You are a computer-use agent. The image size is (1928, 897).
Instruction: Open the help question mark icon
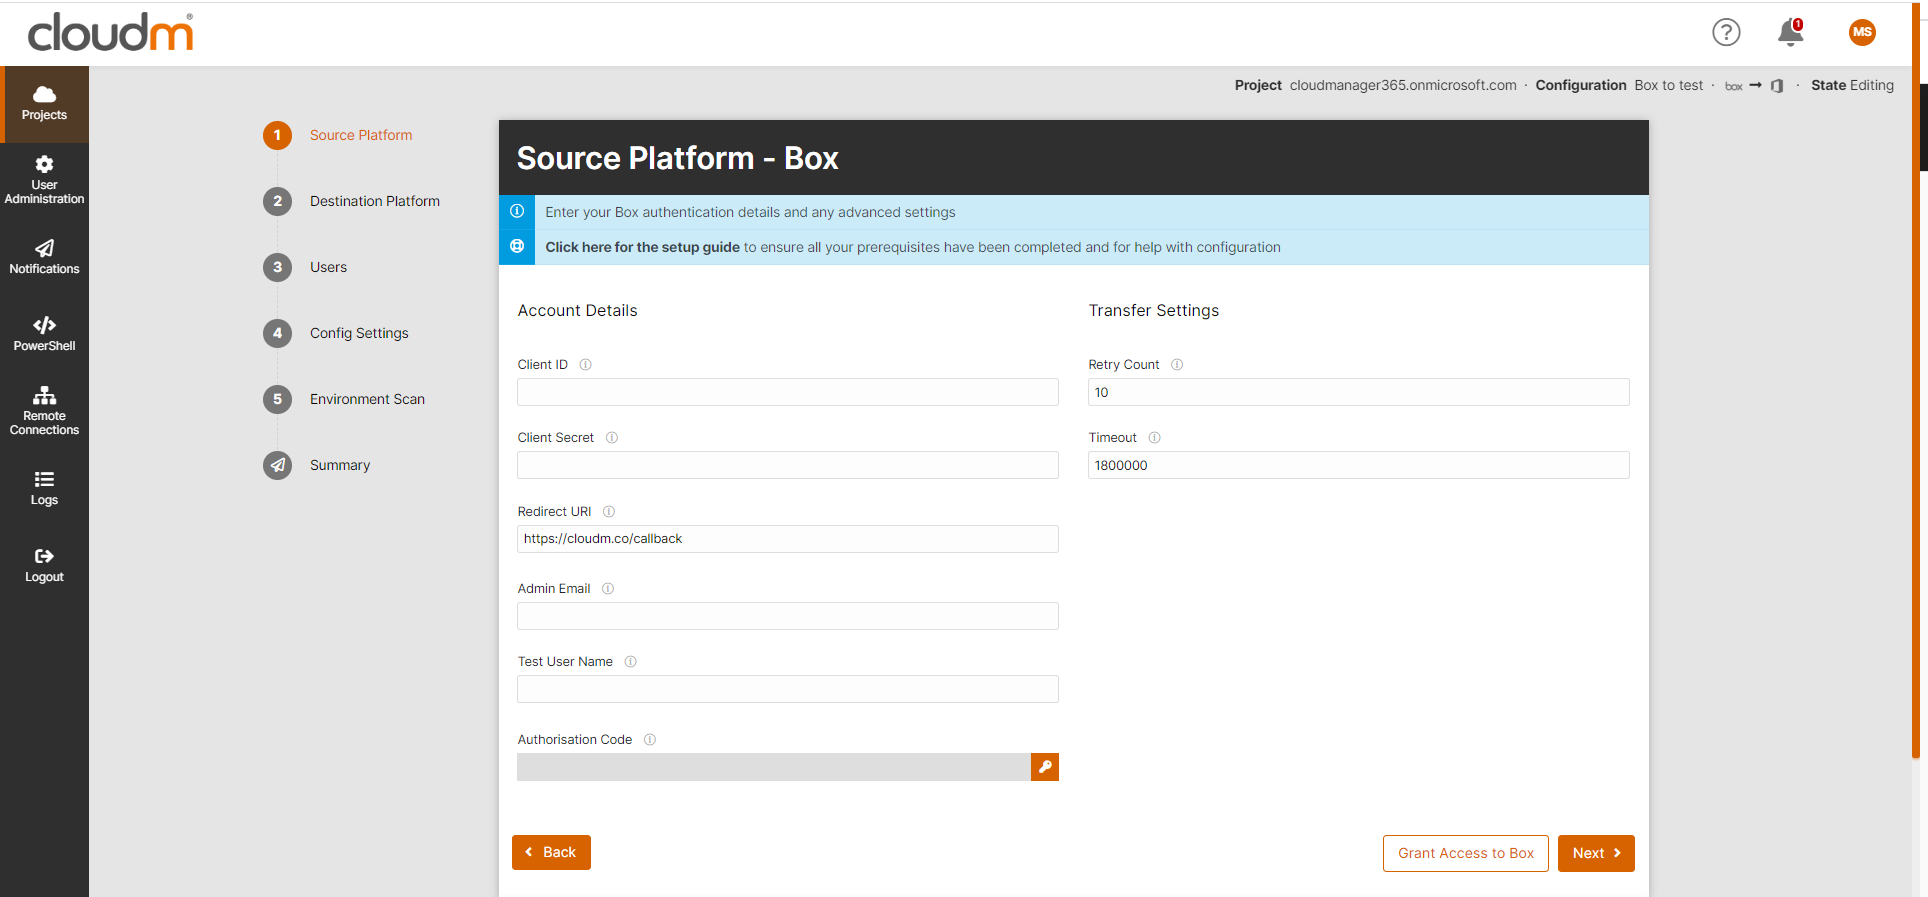coord(1726,32)
